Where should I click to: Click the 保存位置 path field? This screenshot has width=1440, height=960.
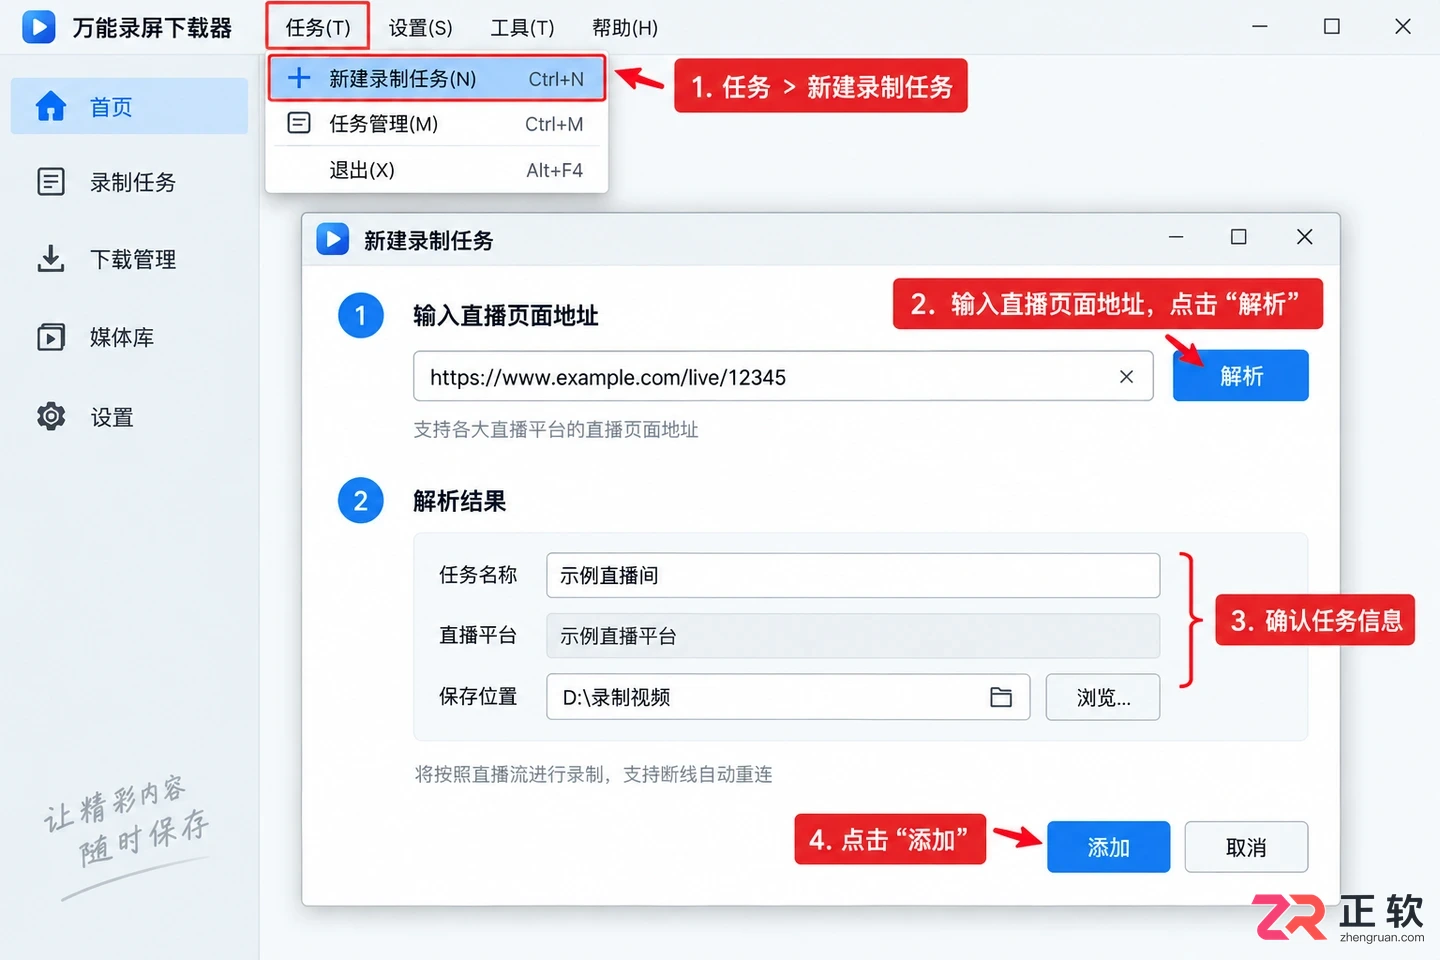788,697
